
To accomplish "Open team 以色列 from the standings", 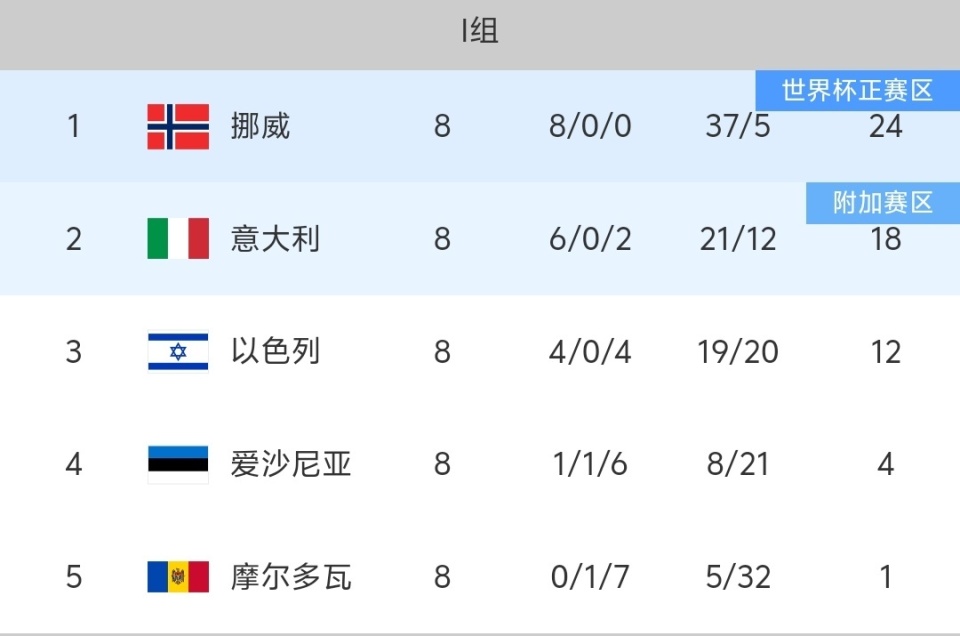I will pos(275,352).
